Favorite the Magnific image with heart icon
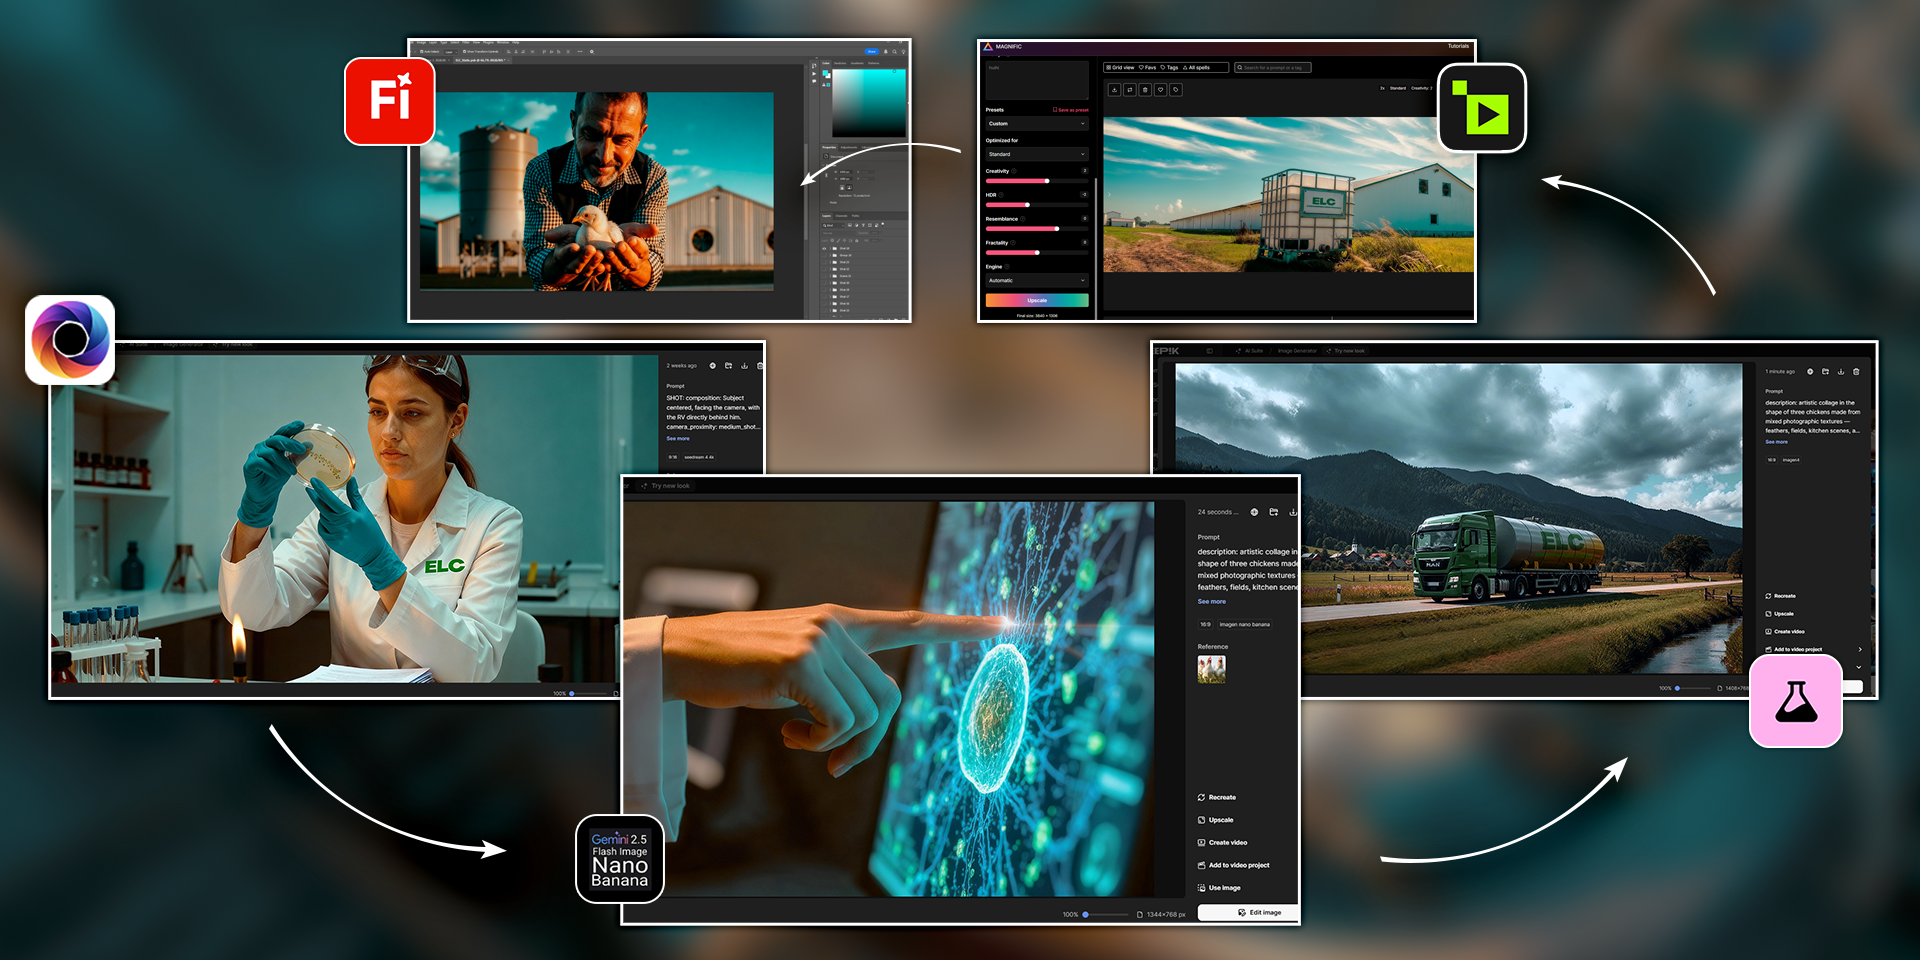1920x960 pixels. click(1160, 90)
